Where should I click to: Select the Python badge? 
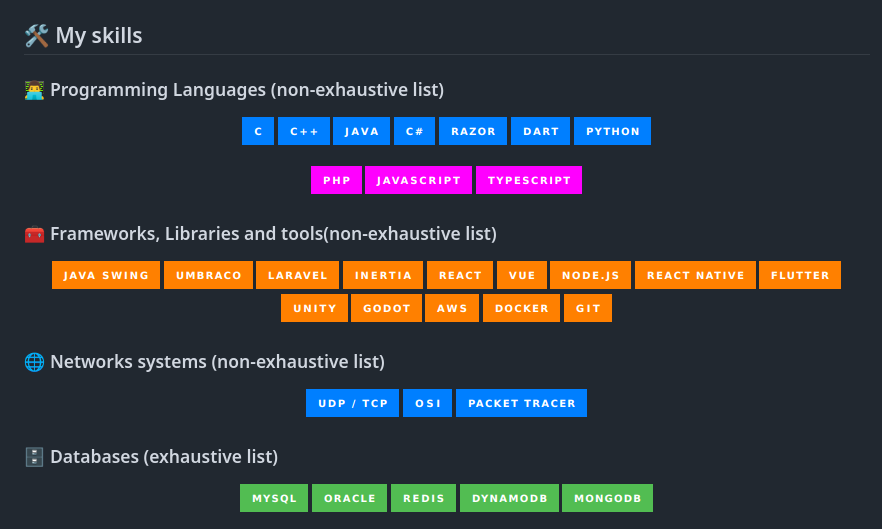pyautogui.click(x=613, y=131)
